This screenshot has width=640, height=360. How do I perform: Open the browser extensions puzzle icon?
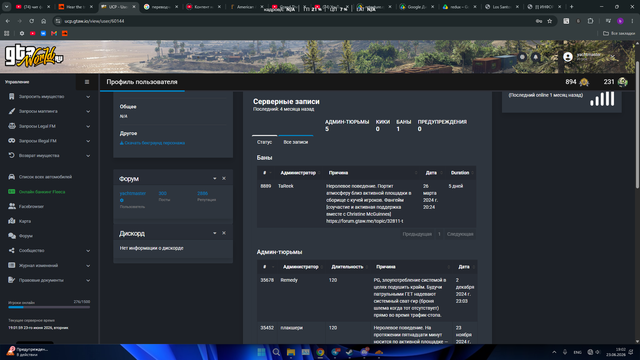coord(590,21)
